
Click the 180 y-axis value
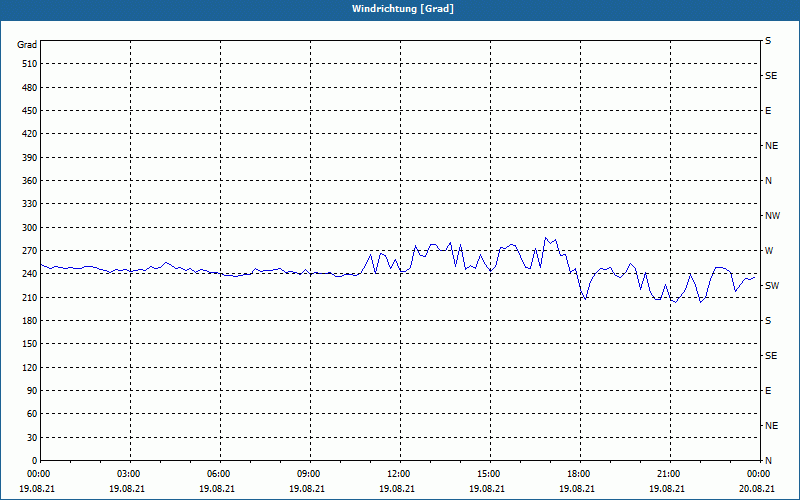30,321
